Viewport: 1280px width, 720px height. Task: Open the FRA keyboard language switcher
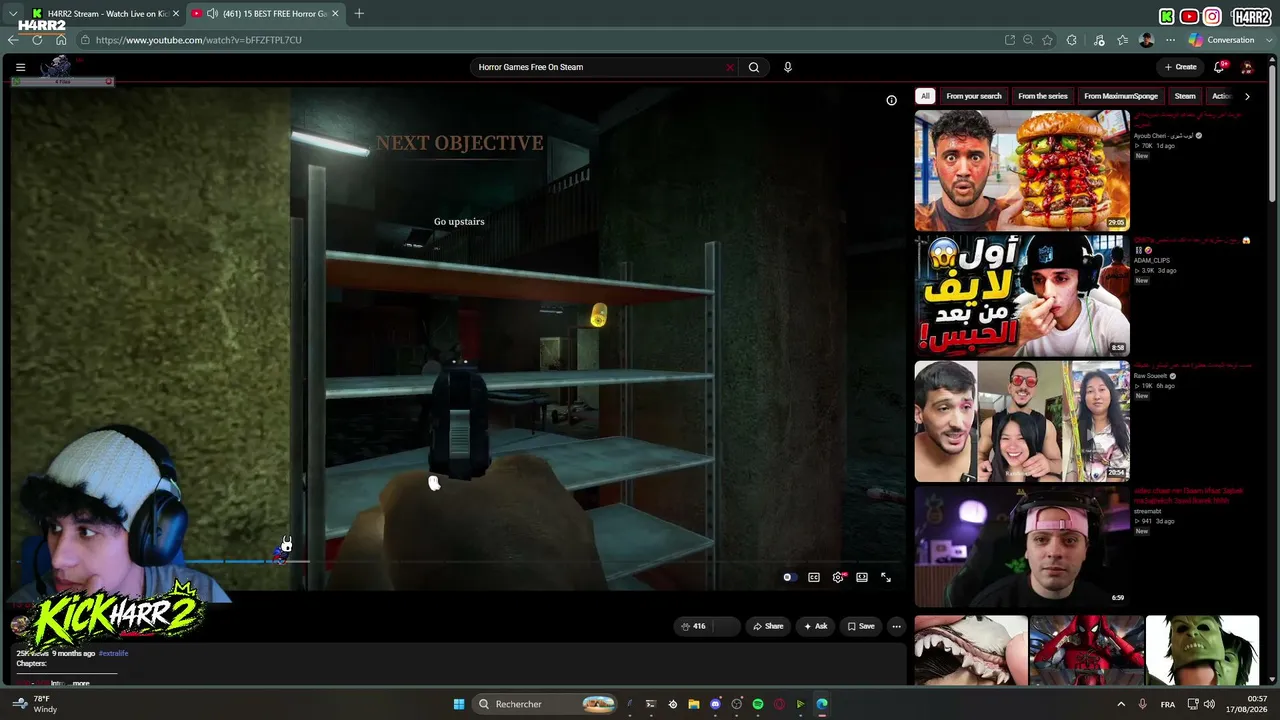(1168, 704)
